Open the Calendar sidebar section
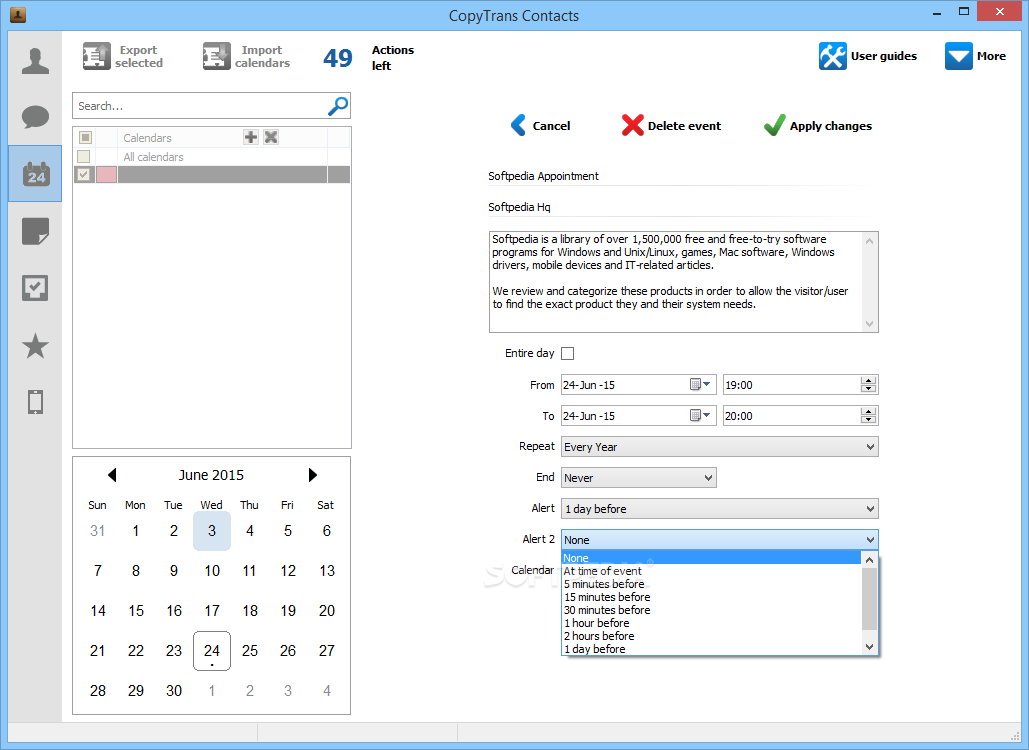 pyautogui.click(x=35, y=174)
